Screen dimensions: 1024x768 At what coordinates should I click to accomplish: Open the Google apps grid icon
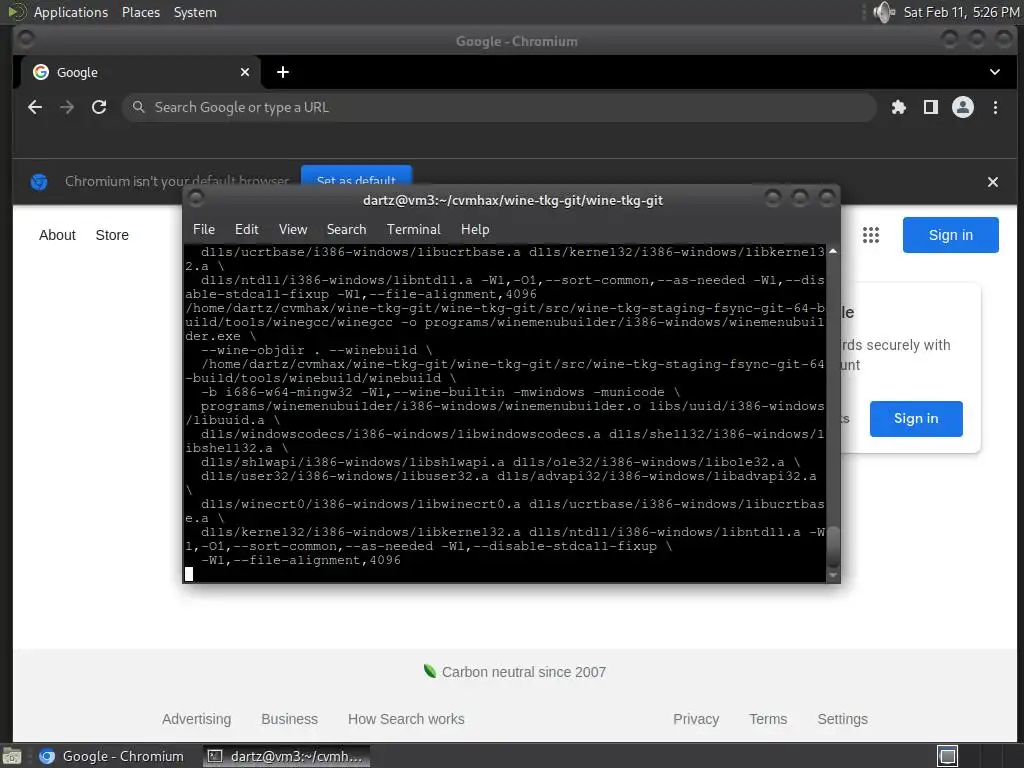pyautogui.click(x=871, y=235)
